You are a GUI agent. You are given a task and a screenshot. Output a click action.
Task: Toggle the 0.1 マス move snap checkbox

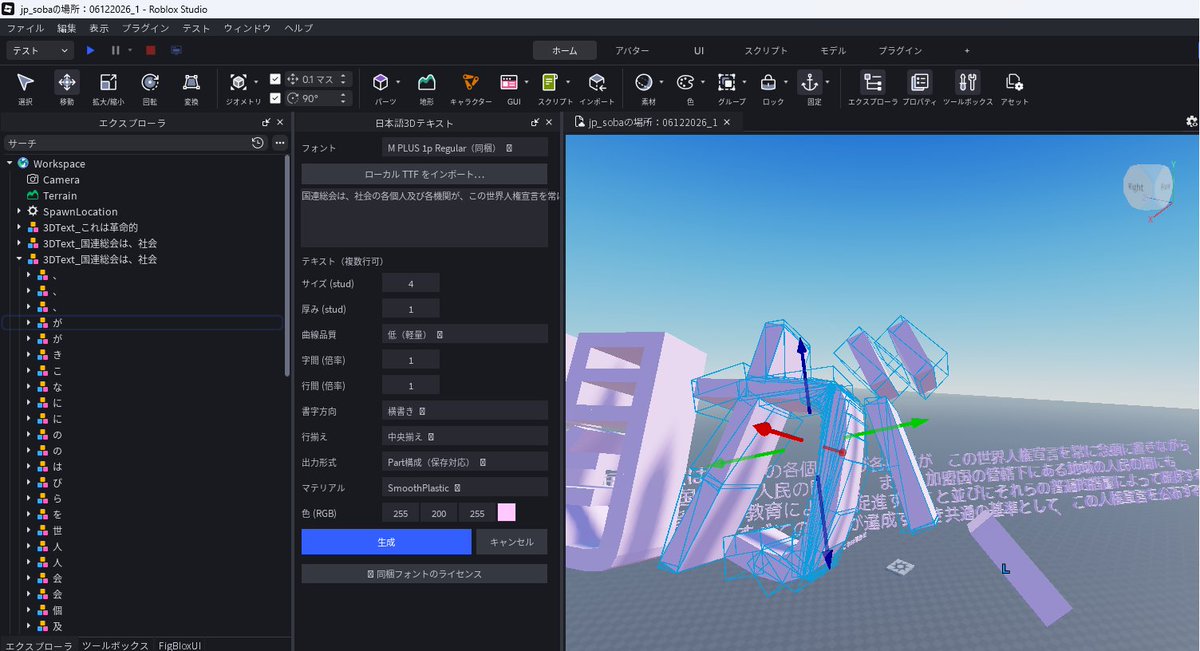pos(276,79)
